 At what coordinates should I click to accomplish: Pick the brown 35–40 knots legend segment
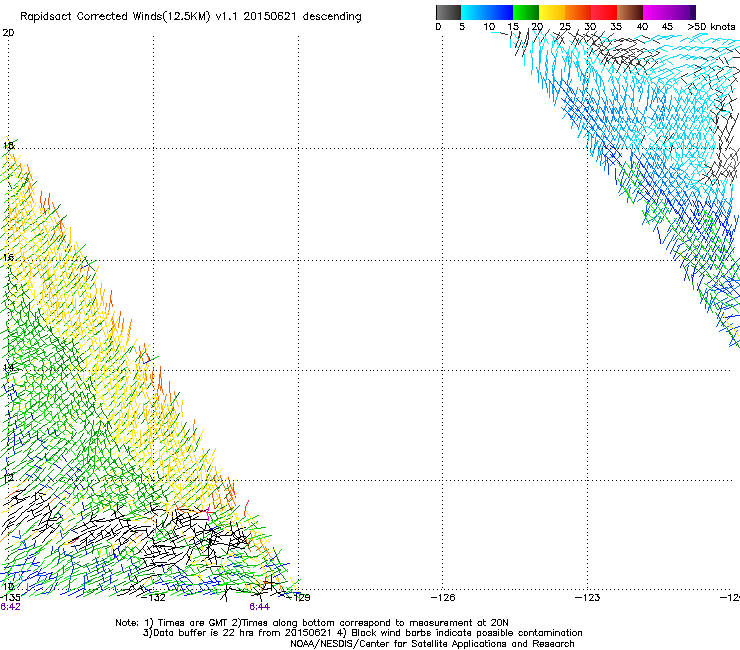point(630,12)
